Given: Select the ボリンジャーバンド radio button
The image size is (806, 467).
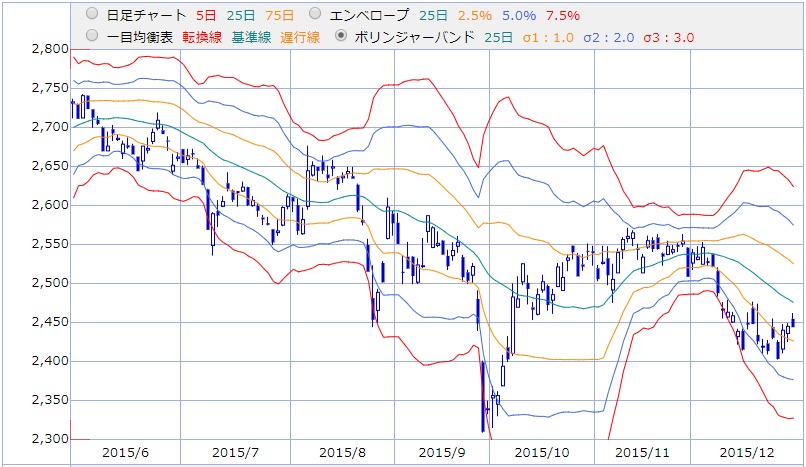Looking at the screenshot, I should pos(340,36).
